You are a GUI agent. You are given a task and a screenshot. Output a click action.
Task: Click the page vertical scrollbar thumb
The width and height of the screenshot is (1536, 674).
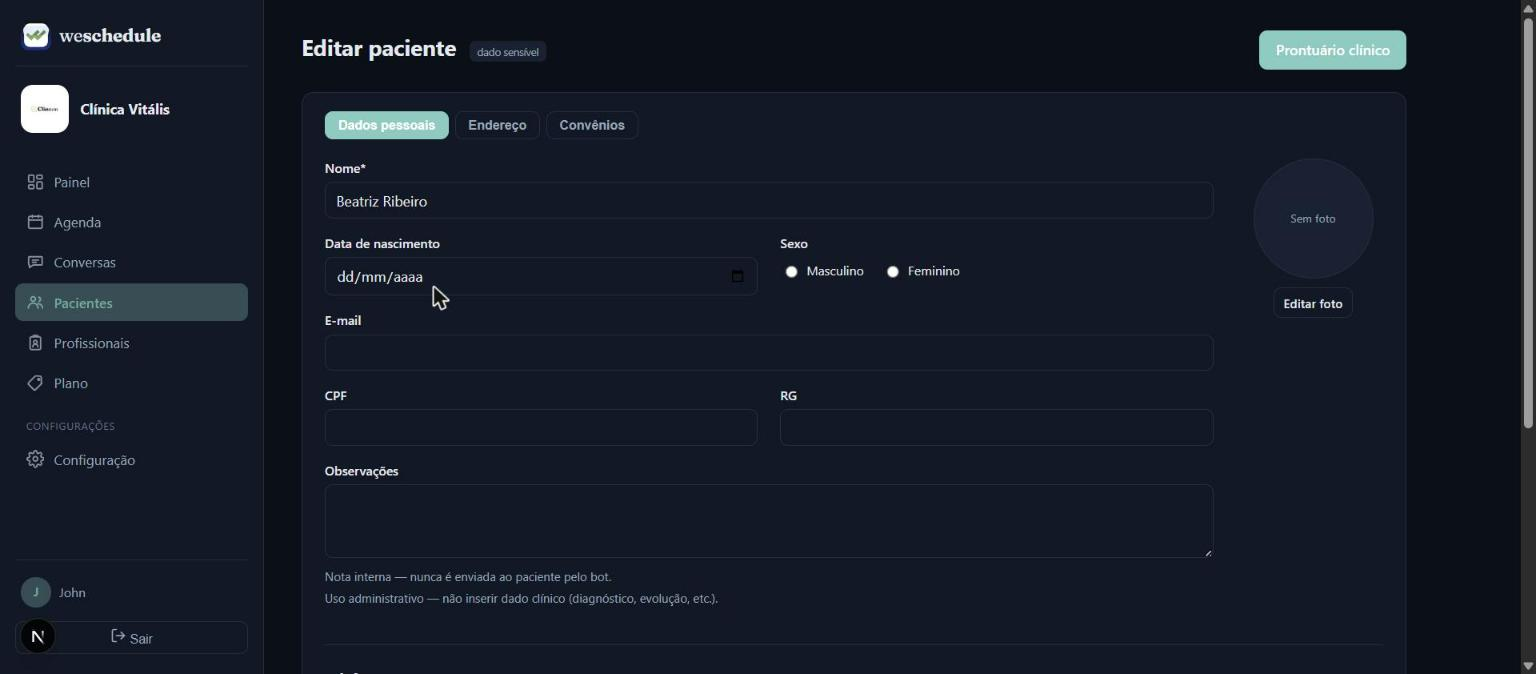click(1528, 223)
